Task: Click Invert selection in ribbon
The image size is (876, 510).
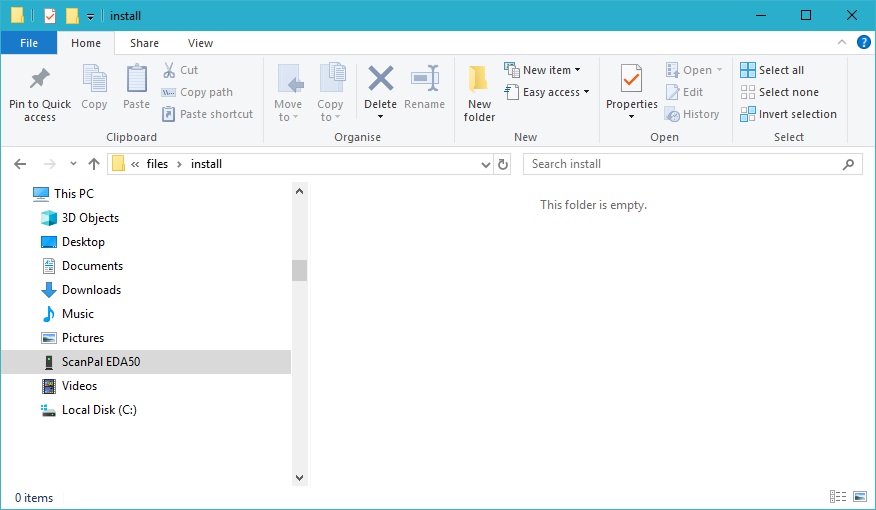Action: click(x=788, y=114)
